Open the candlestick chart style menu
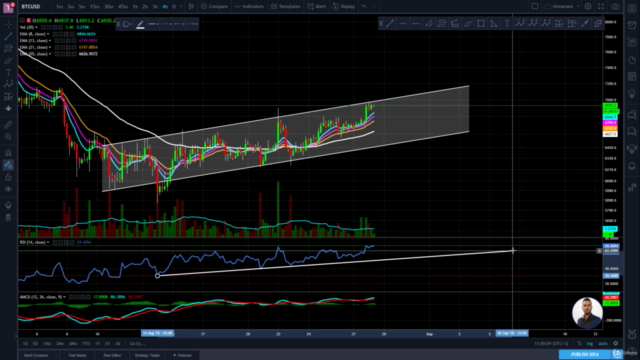The width and height of the screenshot is (640, 360). [191, 7]
